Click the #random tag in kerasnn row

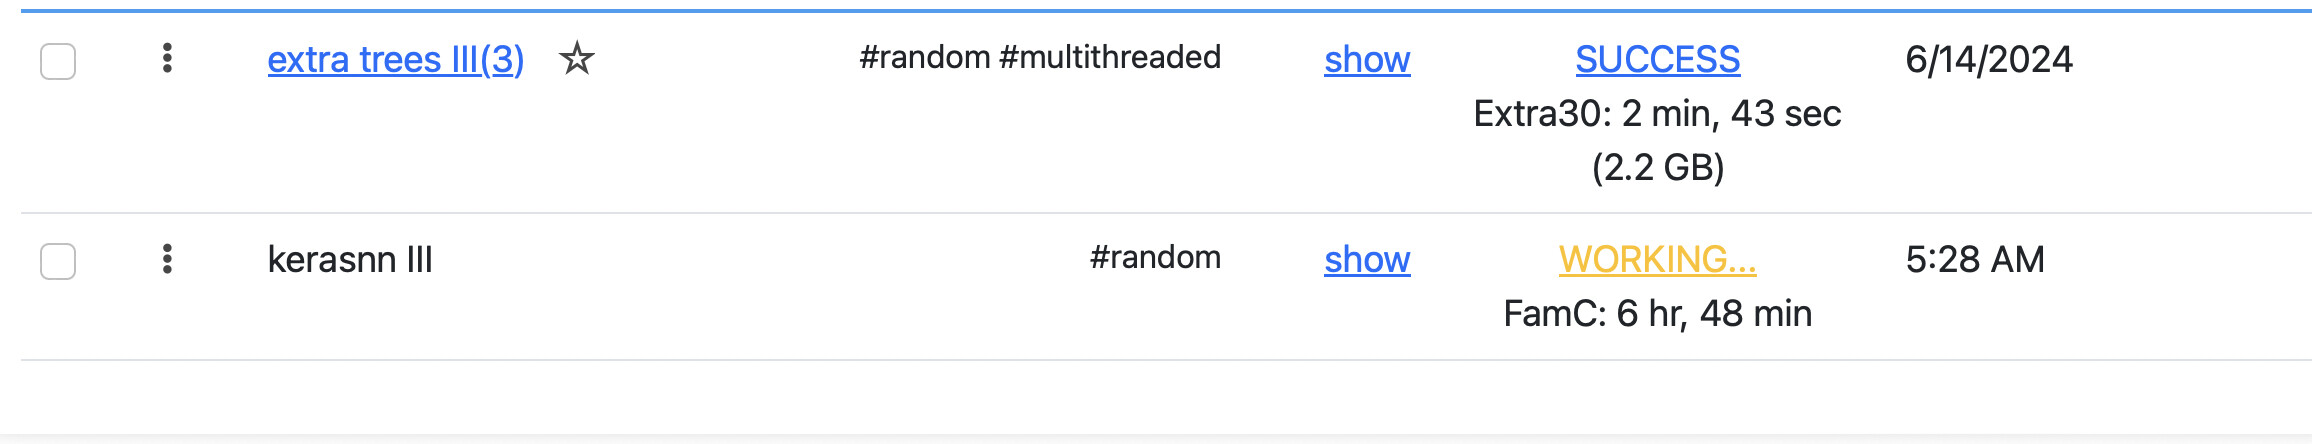1155,258
